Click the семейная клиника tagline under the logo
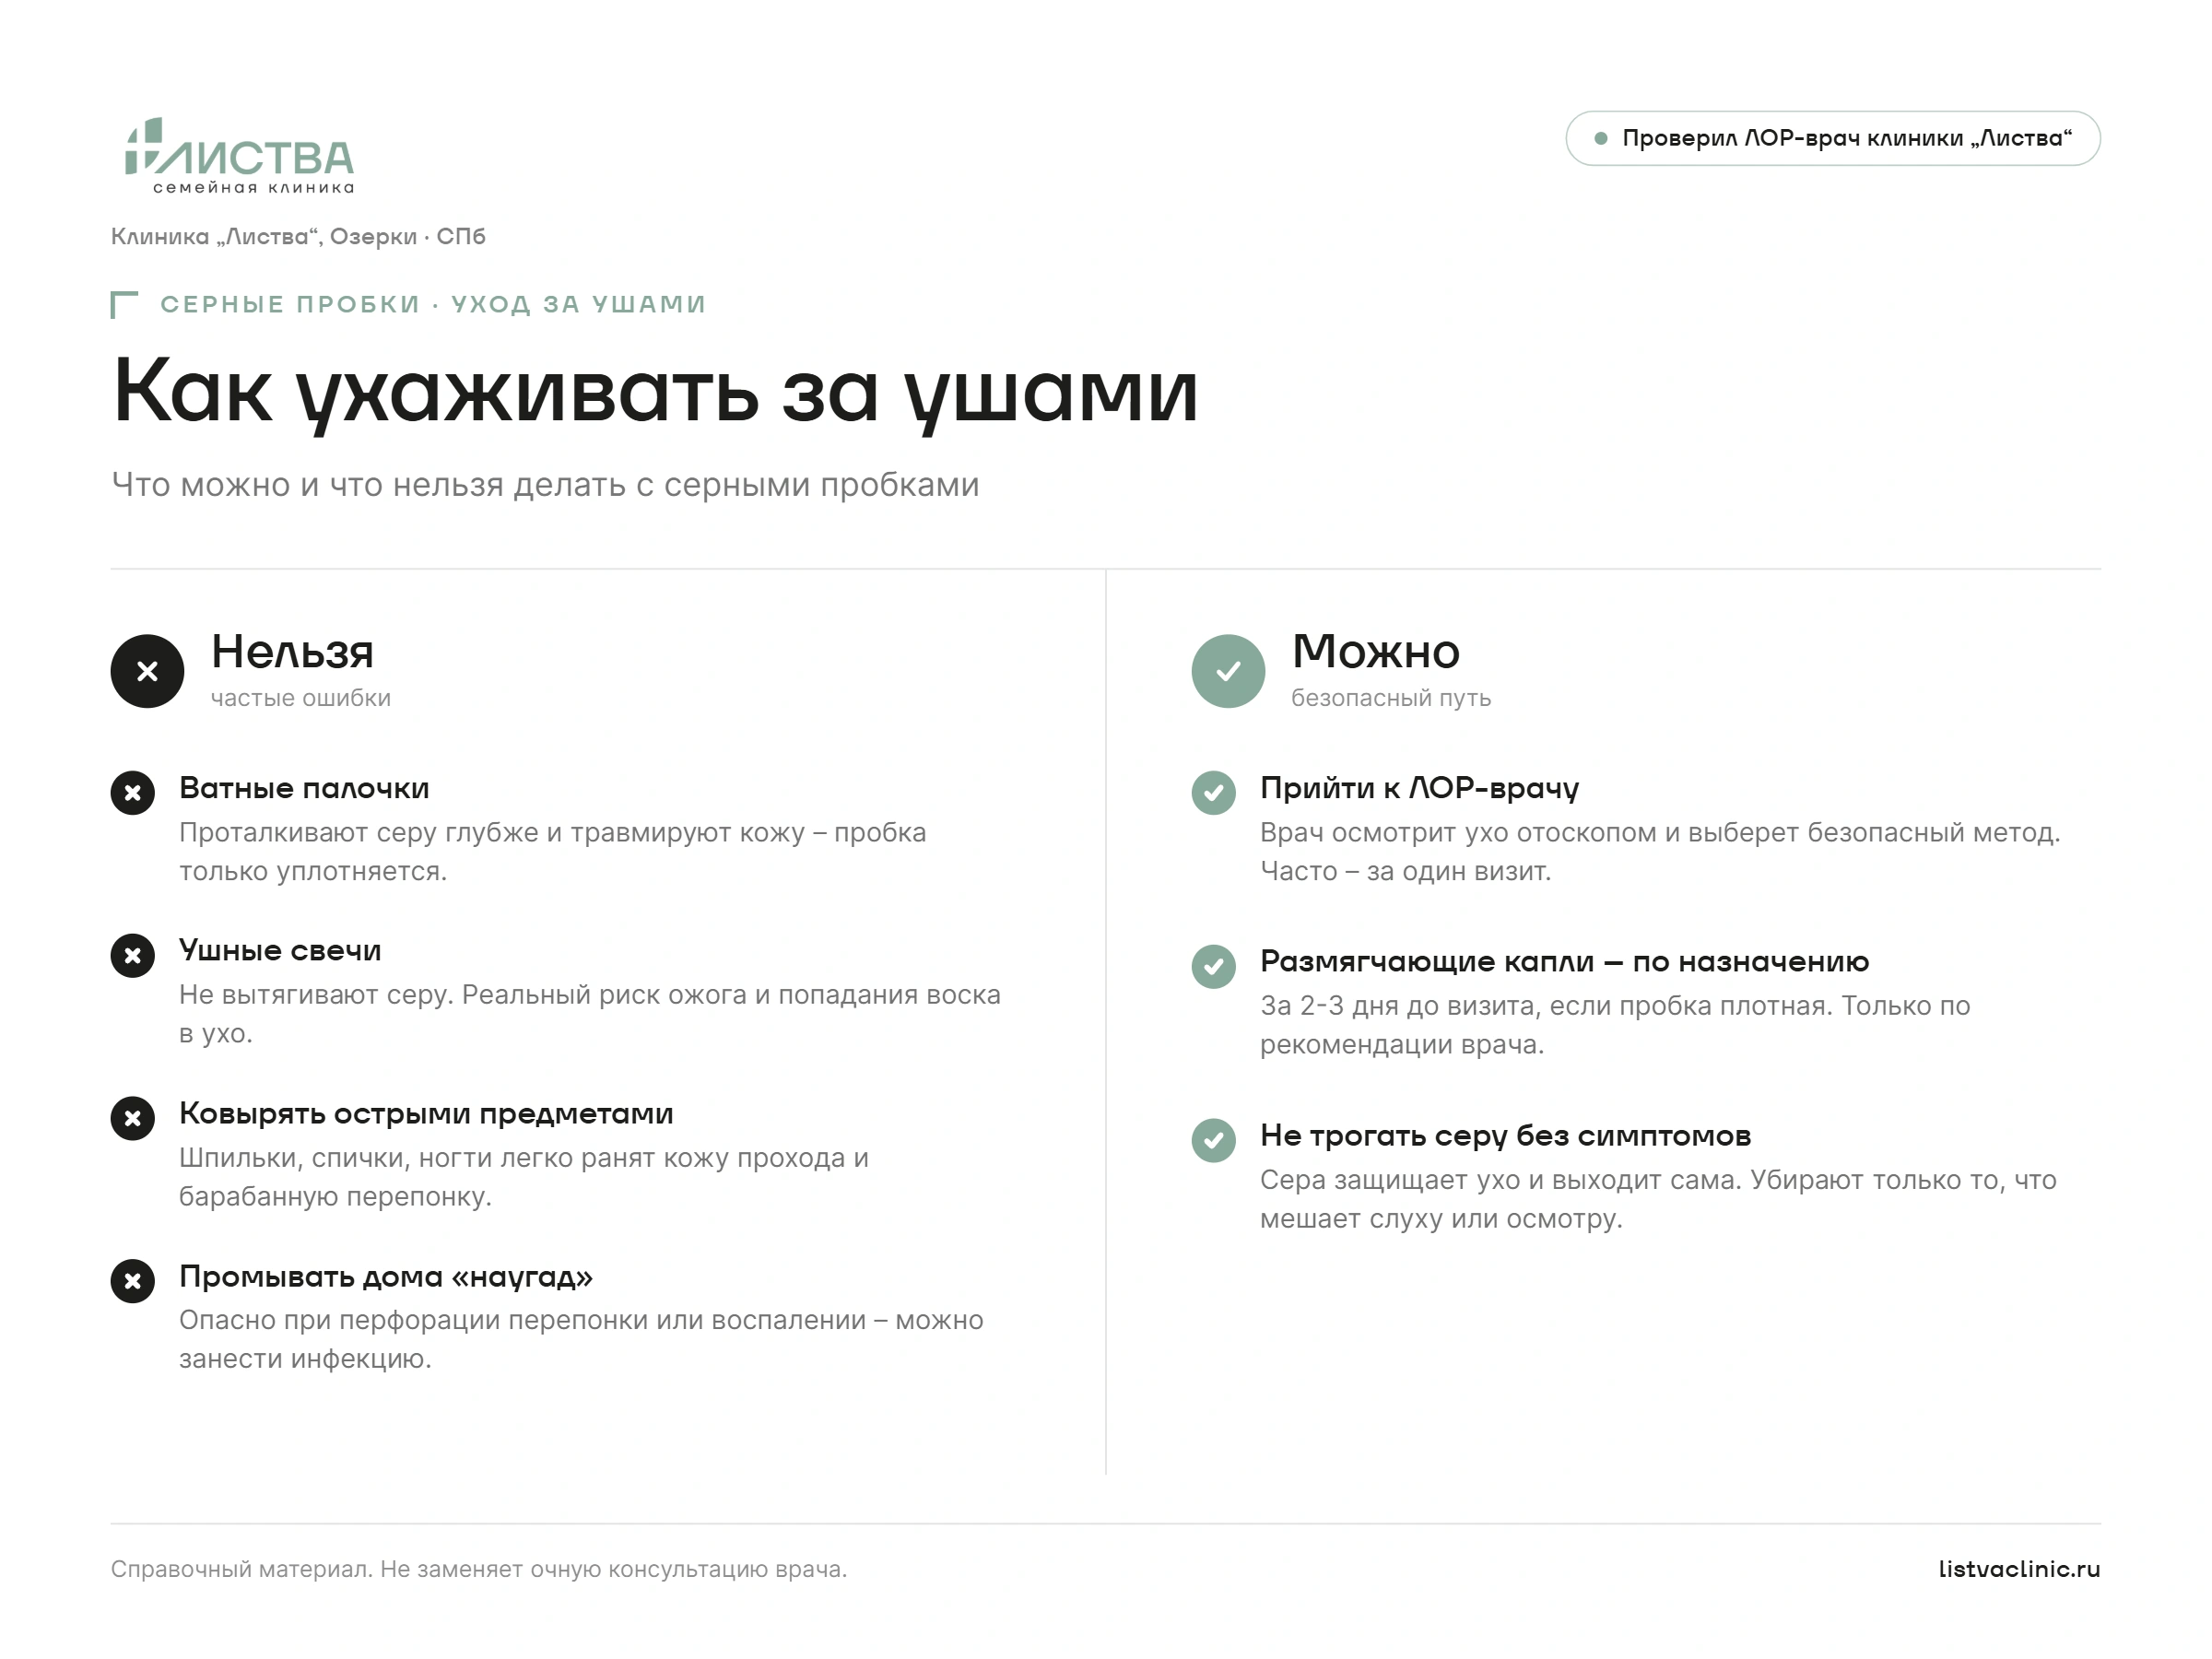This screenshot has height=1659, width=2212. (x=253, y=188)
